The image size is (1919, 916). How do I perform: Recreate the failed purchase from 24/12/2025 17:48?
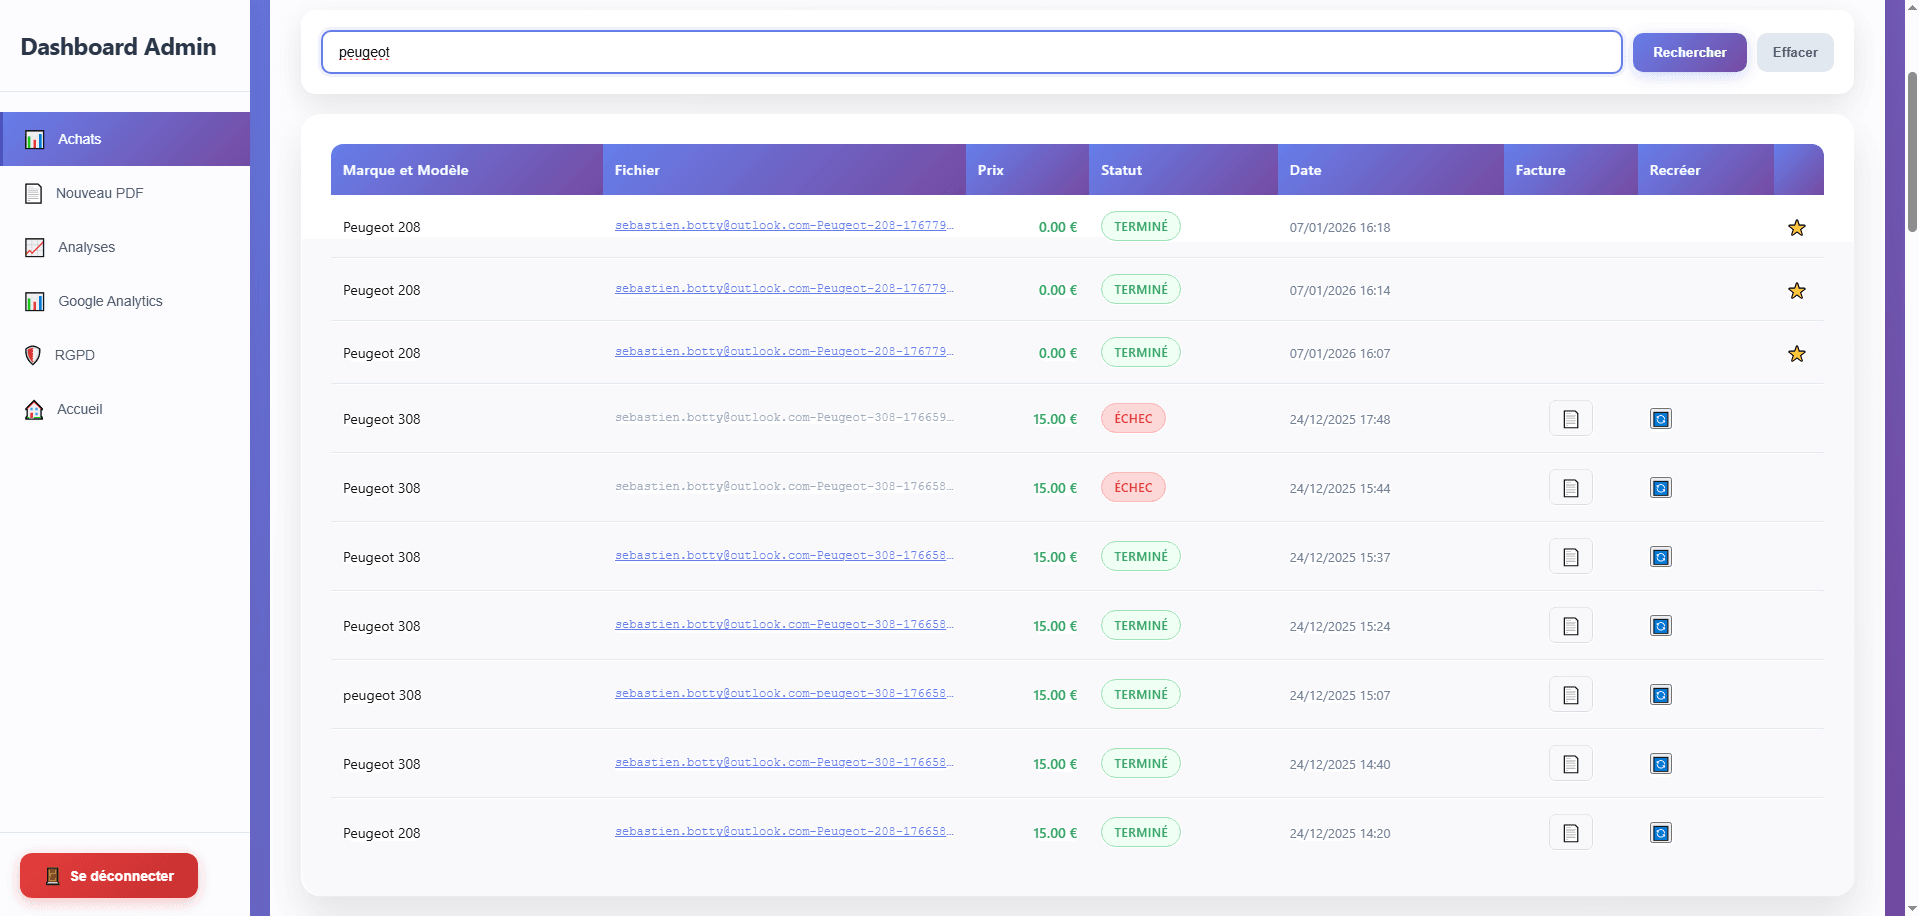(1660, 419)
